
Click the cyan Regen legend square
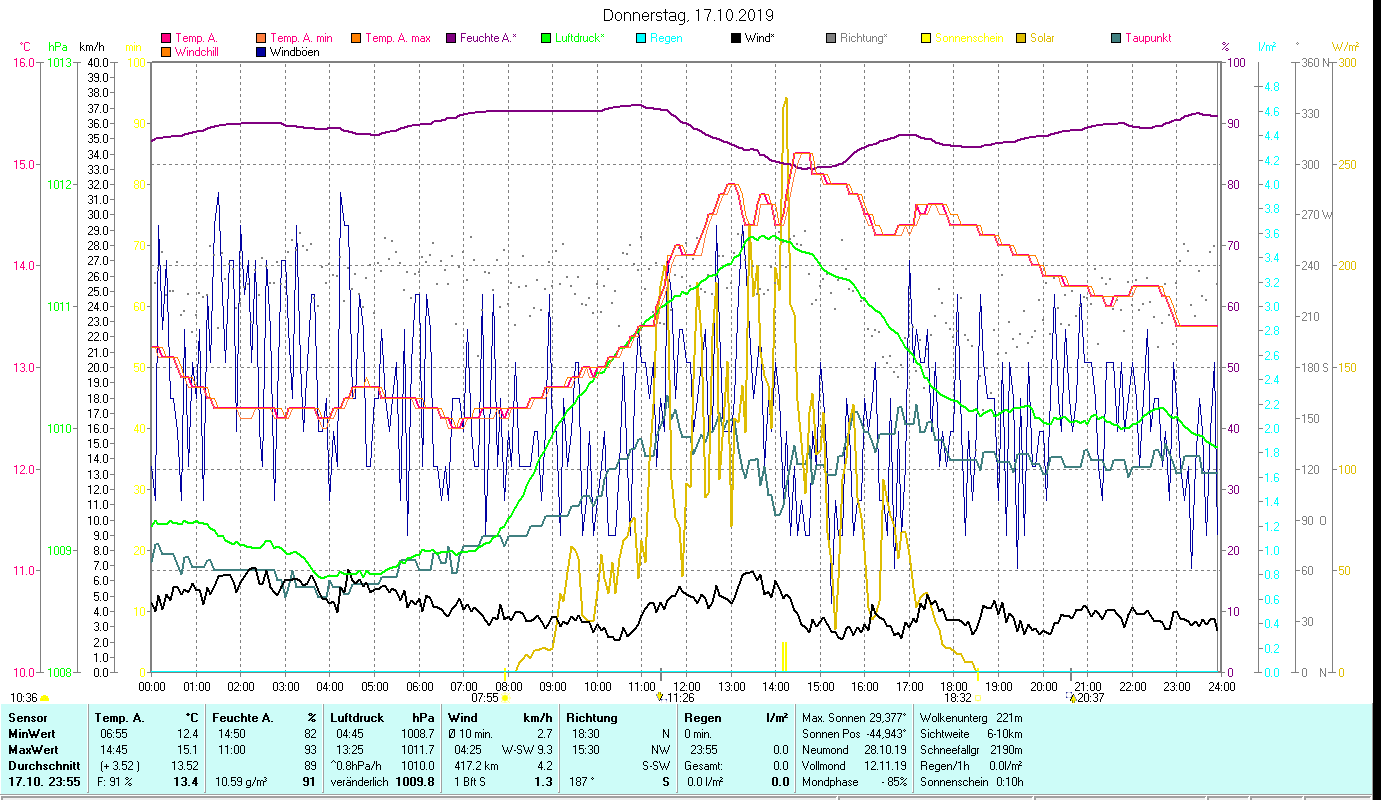[x=641, y=39]
